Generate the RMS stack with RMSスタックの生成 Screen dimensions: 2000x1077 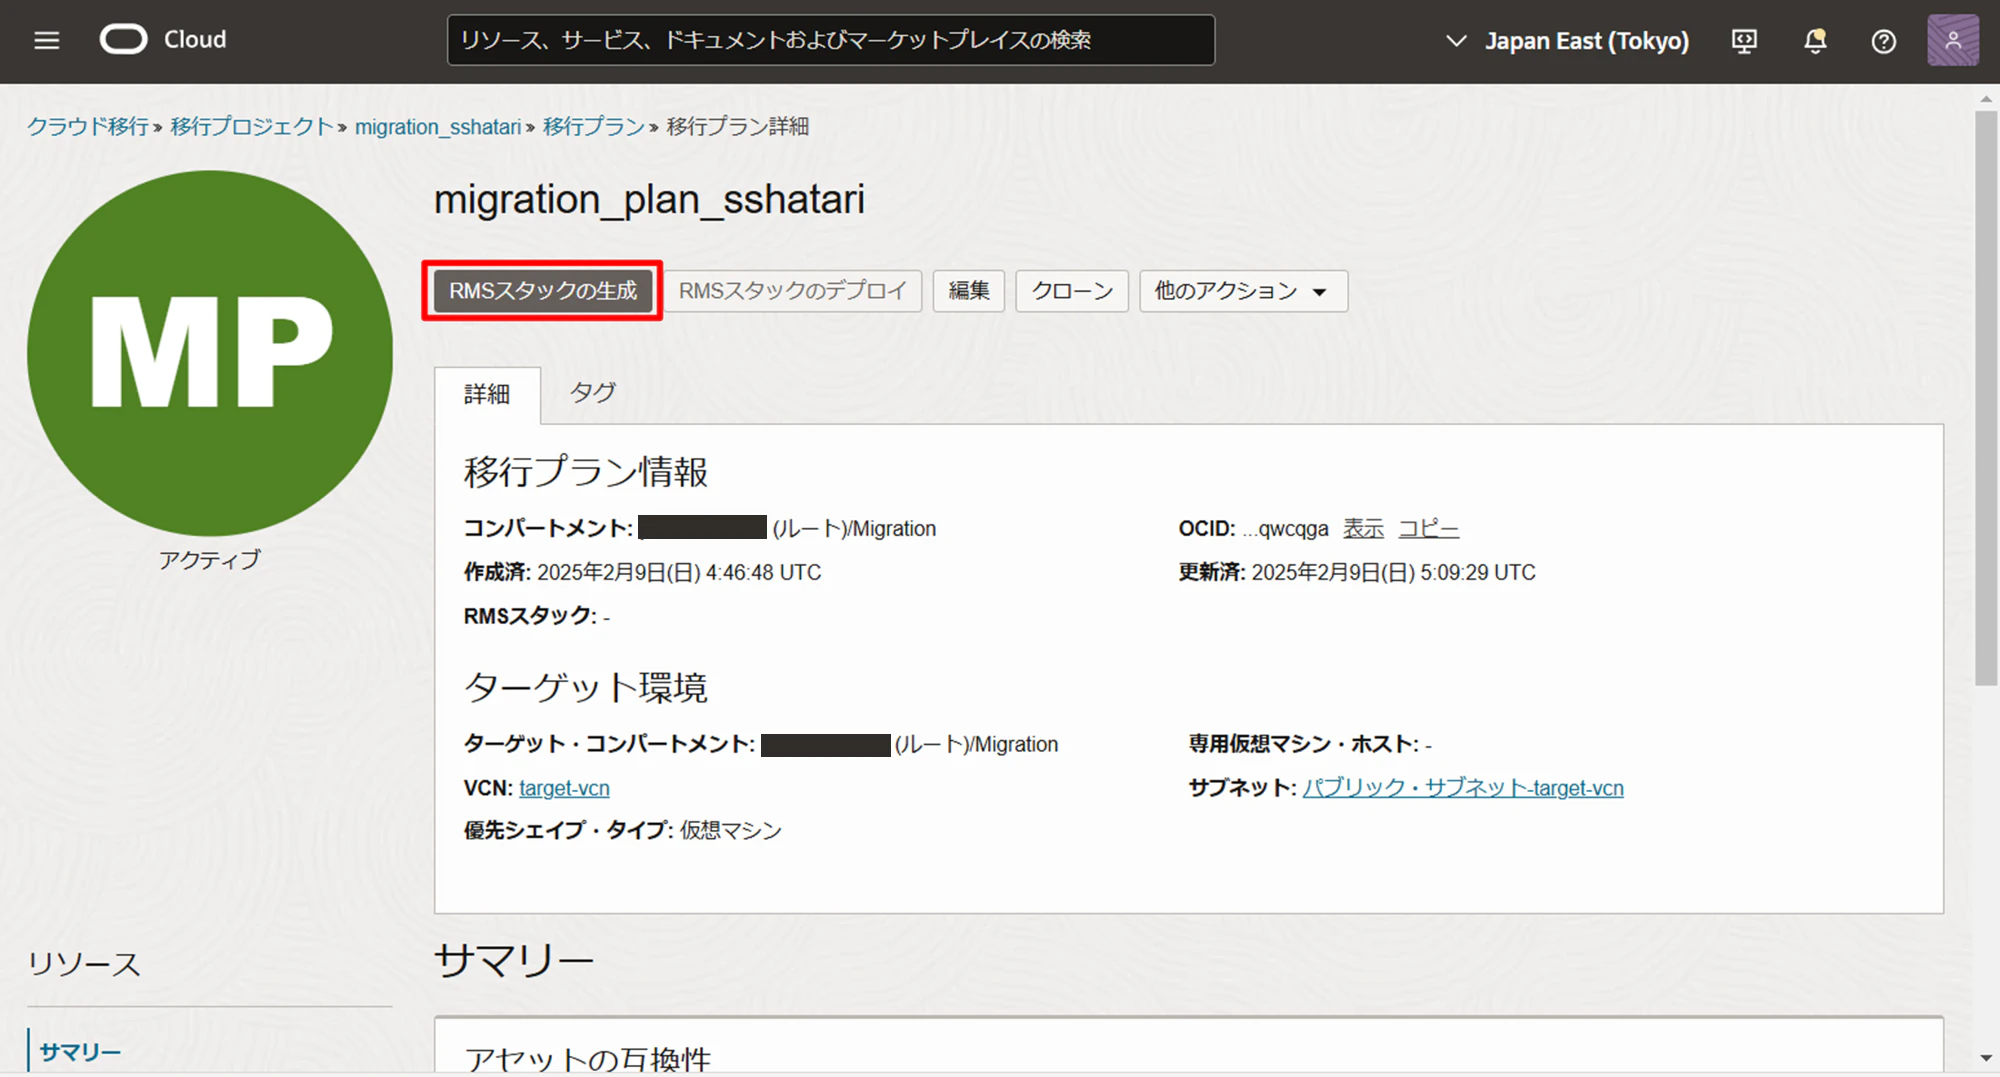click(x=543, y=291)
